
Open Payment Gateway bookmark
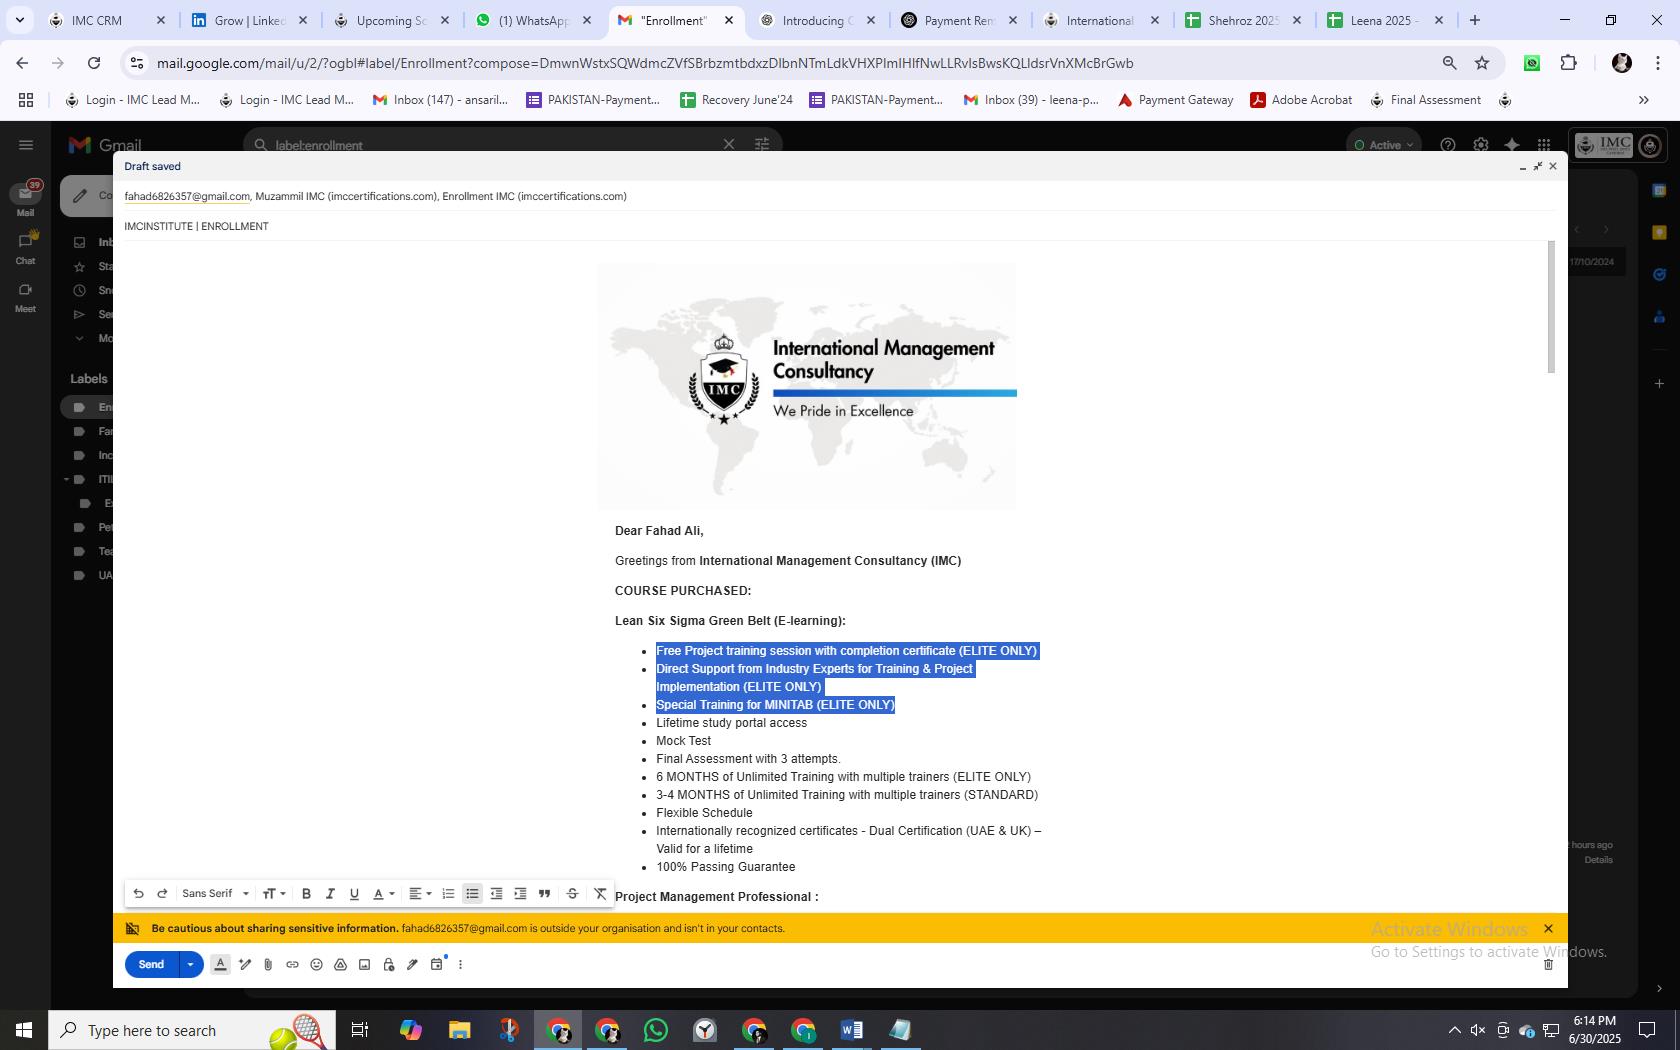(1175, 100)
